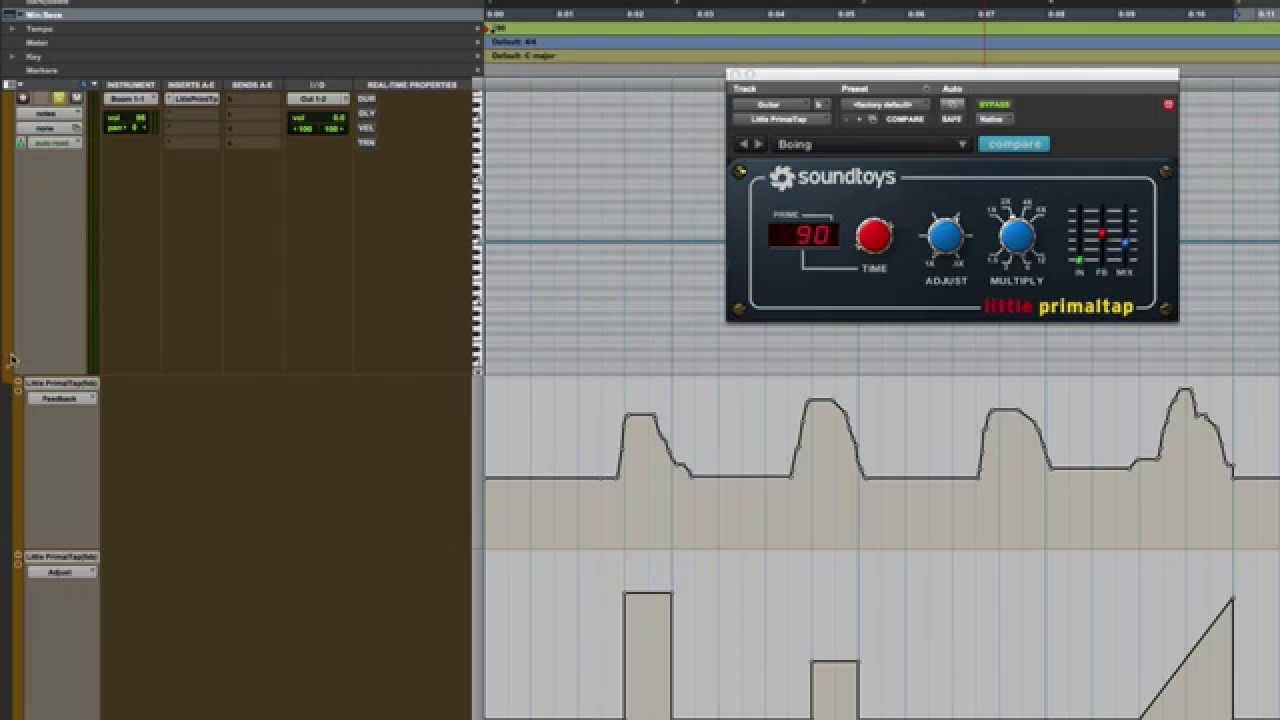Open the track view selector showing notes
Image resolution: width=1280 pixels, height=720 pixels.
pyautogui.click(x=49, y=113)
